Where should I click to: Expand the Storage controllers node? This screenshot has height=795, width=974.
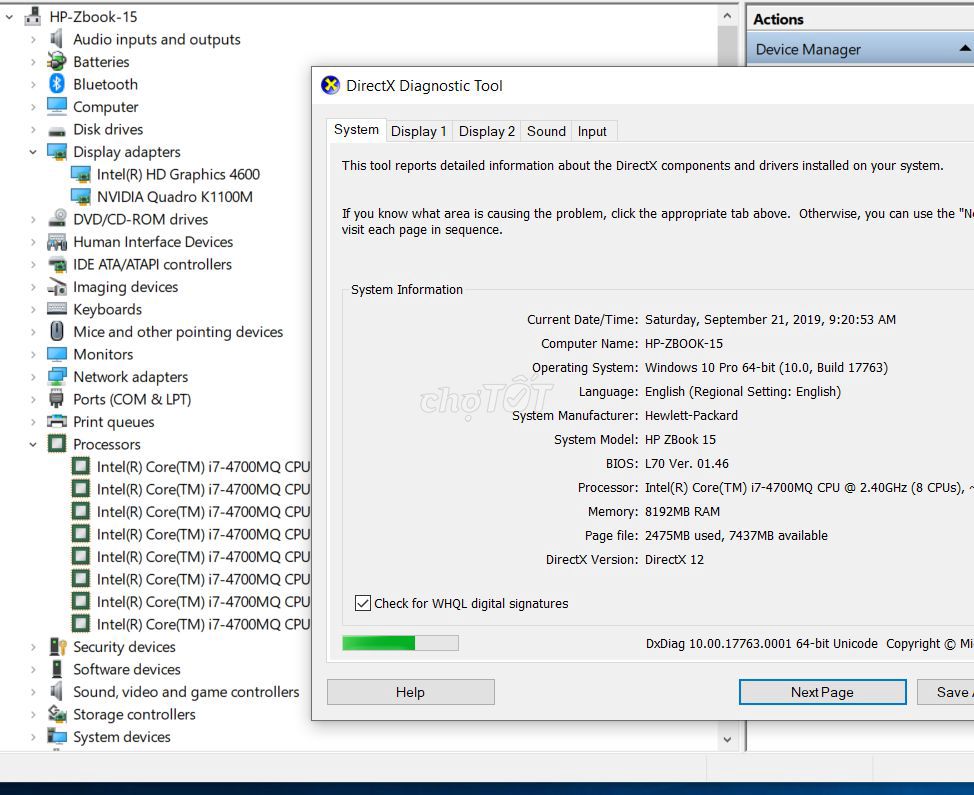point(33,714)
